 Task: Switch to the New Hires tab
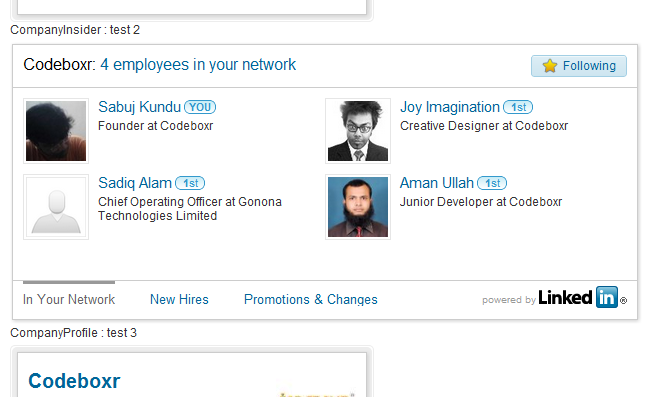[x=179, y=299]
